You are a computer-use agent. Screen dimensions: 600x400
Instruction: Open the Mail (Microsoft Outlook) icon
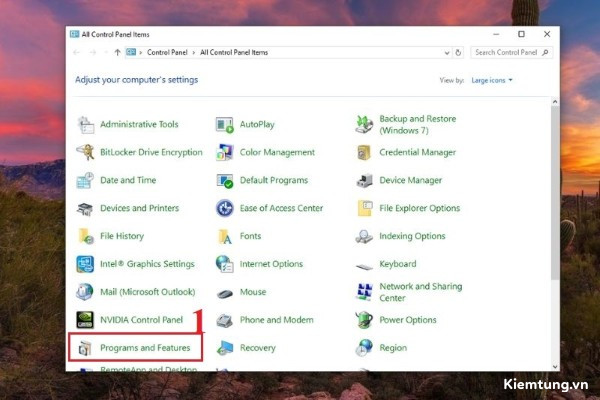click(x=85, y=292)
